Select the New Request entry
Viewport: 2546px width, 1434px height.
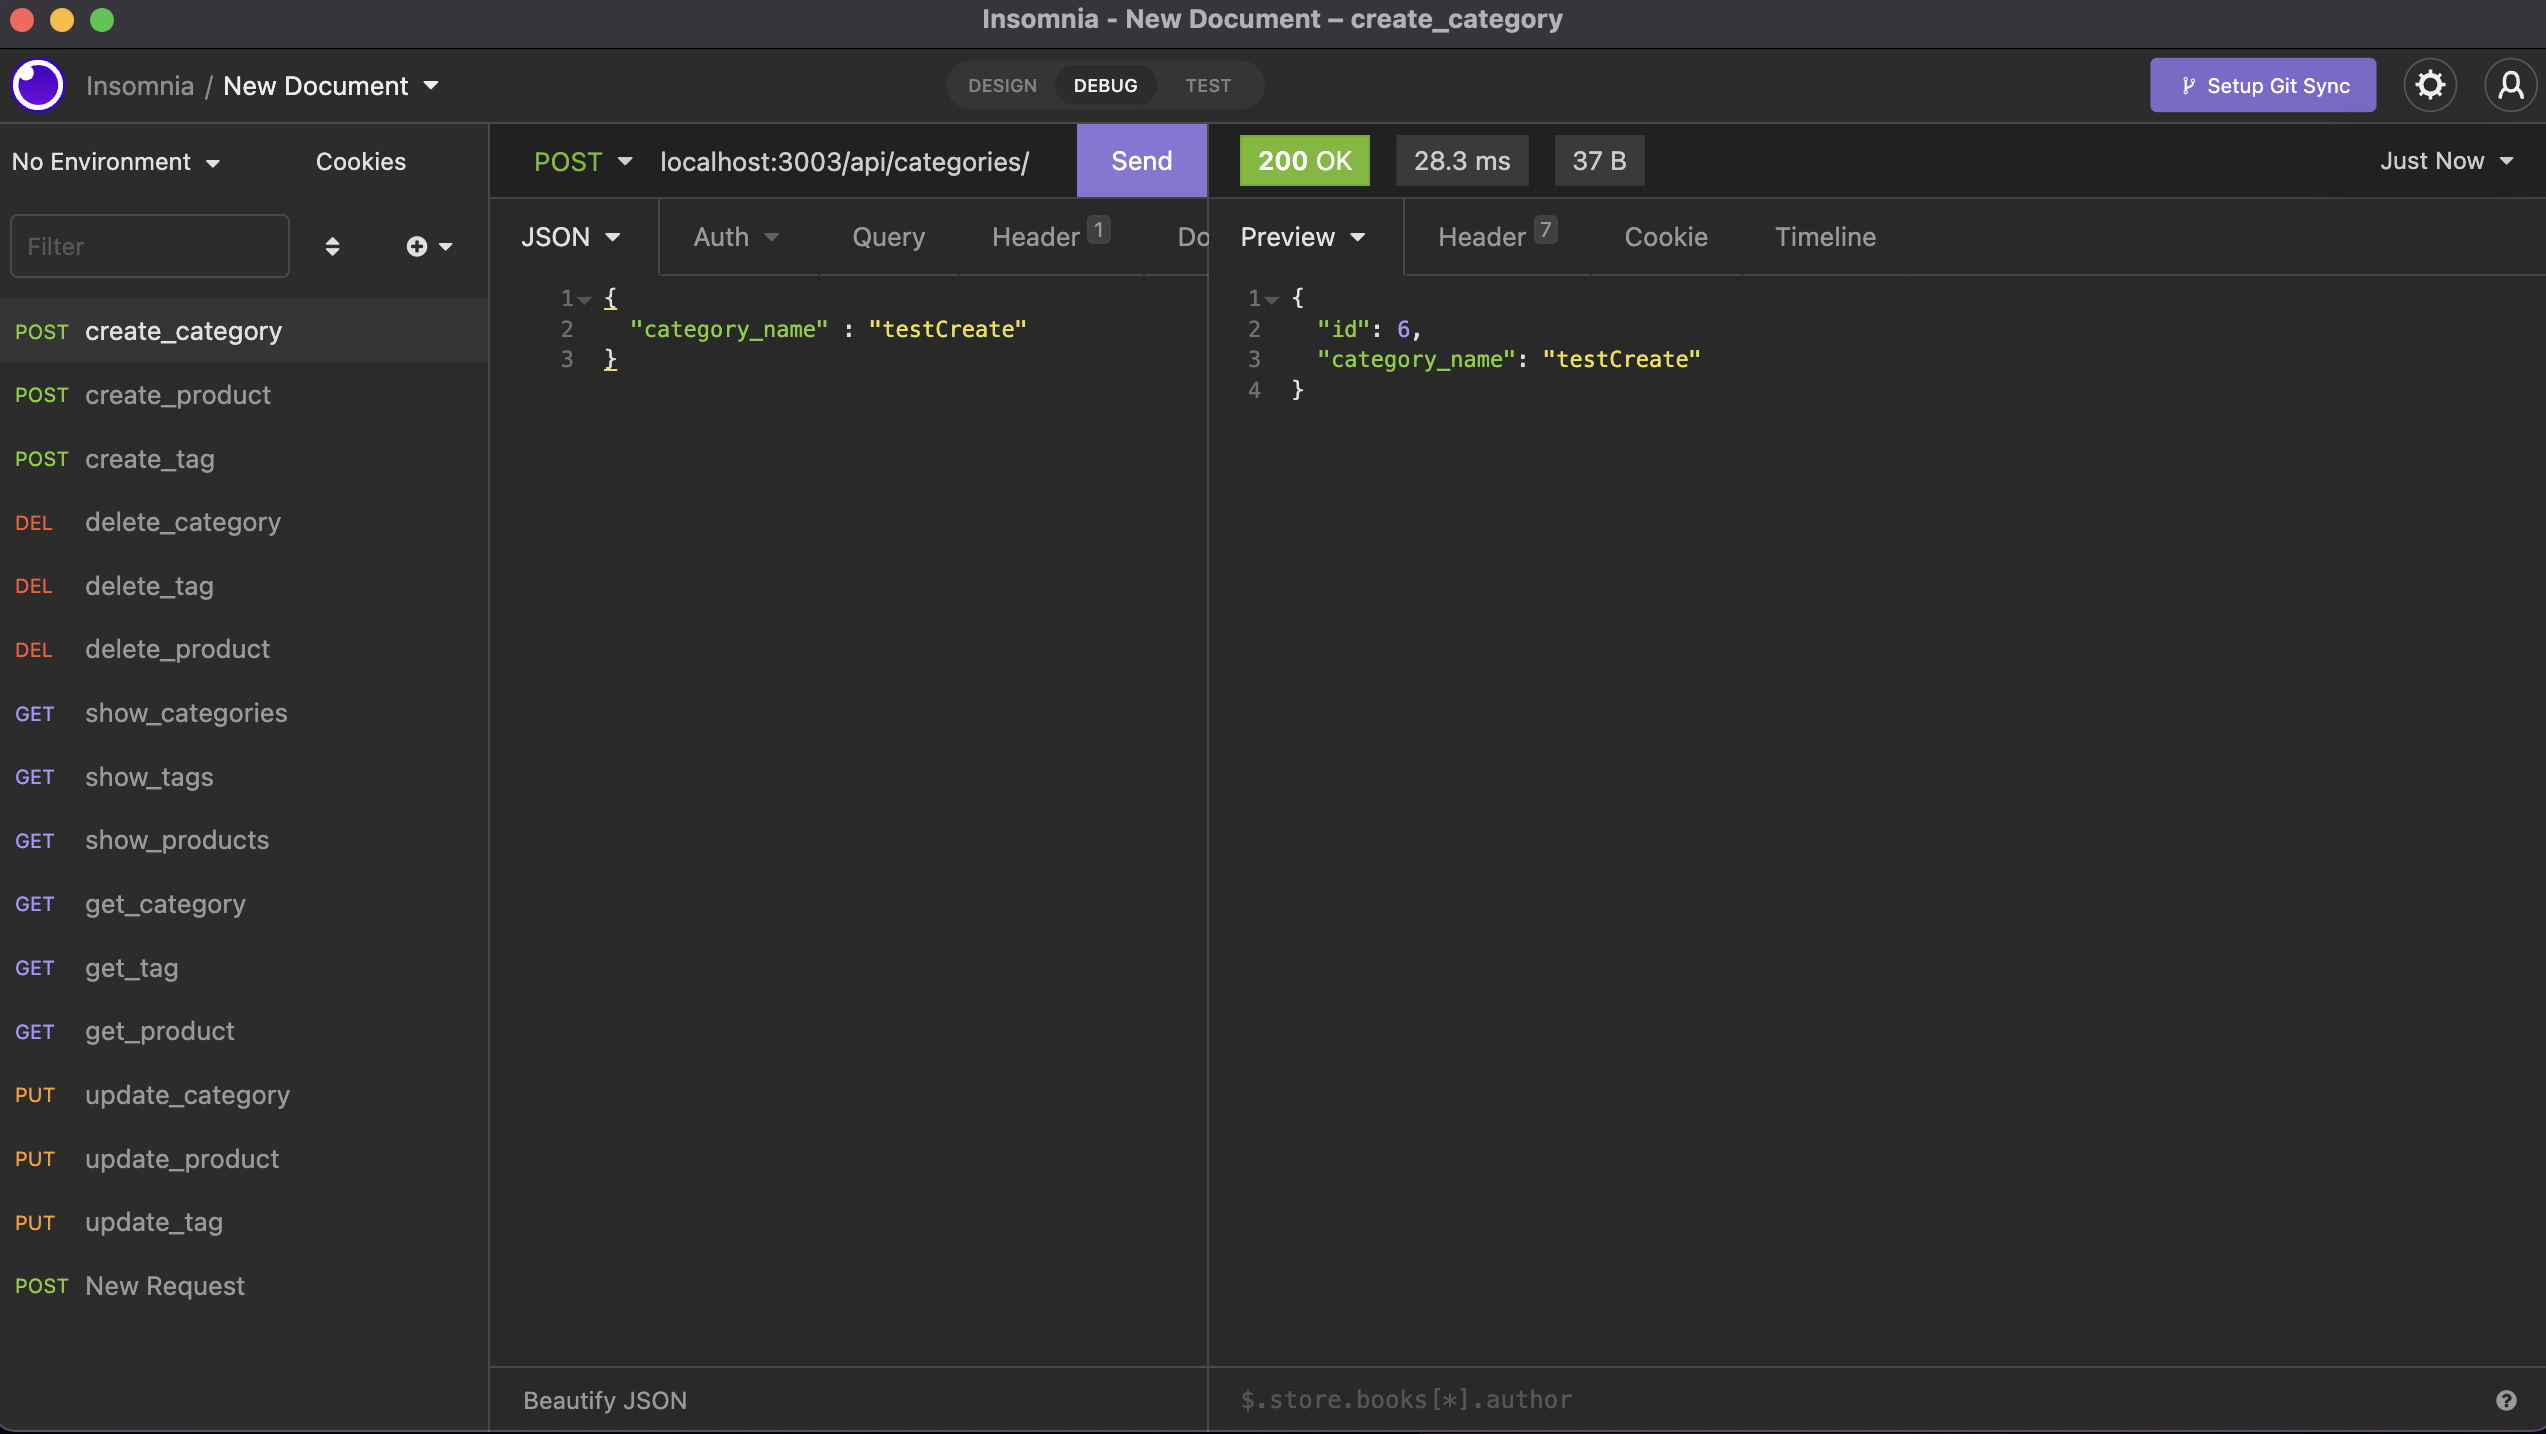tap(244, 1286)
